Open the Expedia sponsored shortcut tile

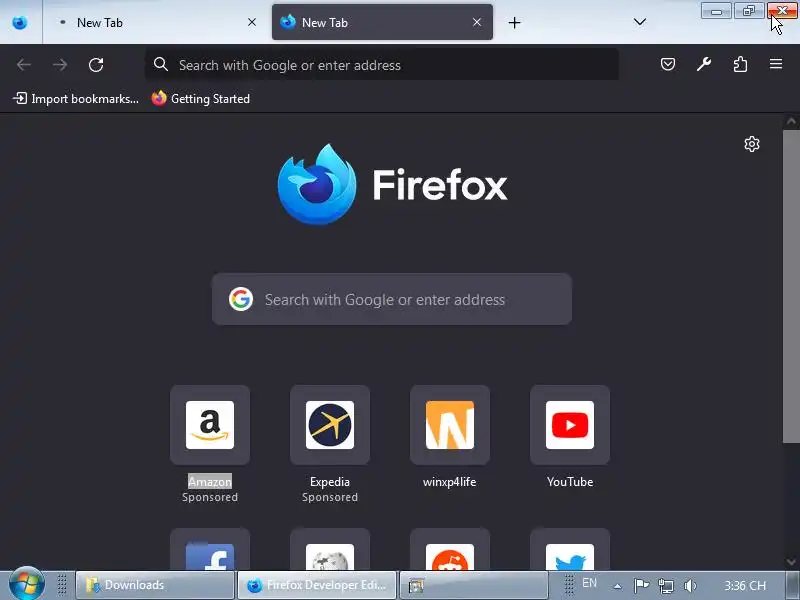click(x=330, y=425)
